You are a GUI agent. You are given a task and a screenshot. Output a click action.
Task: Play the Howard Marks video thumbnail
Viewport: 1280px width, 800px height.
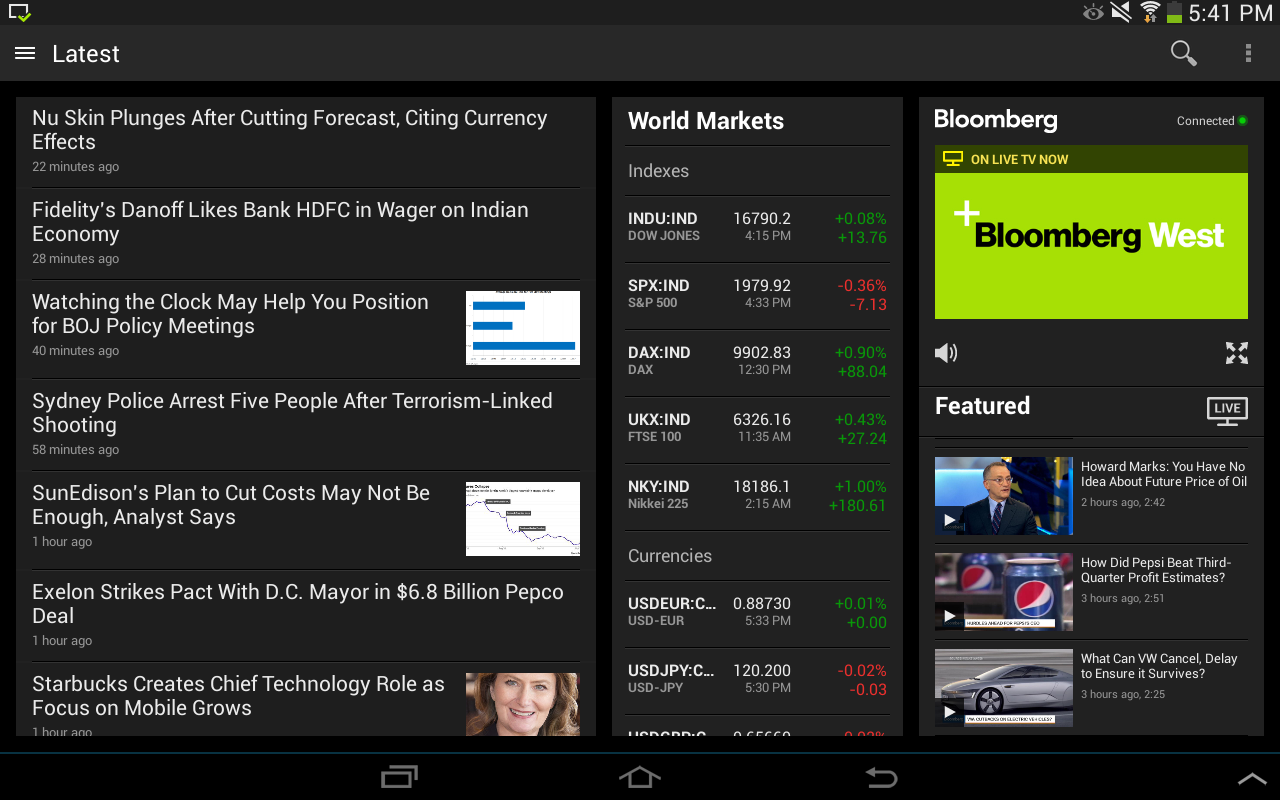point(1004,496)
